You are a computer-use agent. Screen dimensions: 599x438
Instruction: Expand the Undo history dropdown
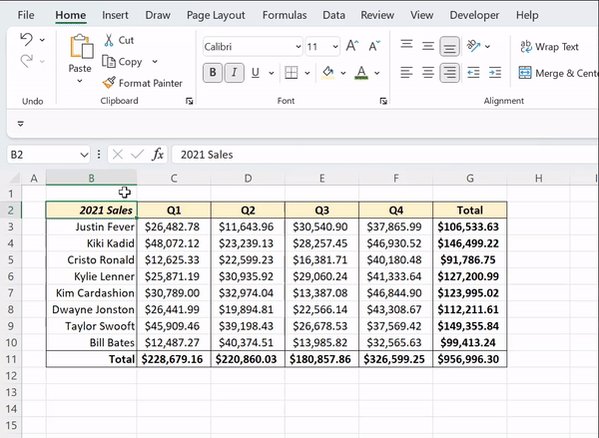pyautogui.click(x=42, y=40)
